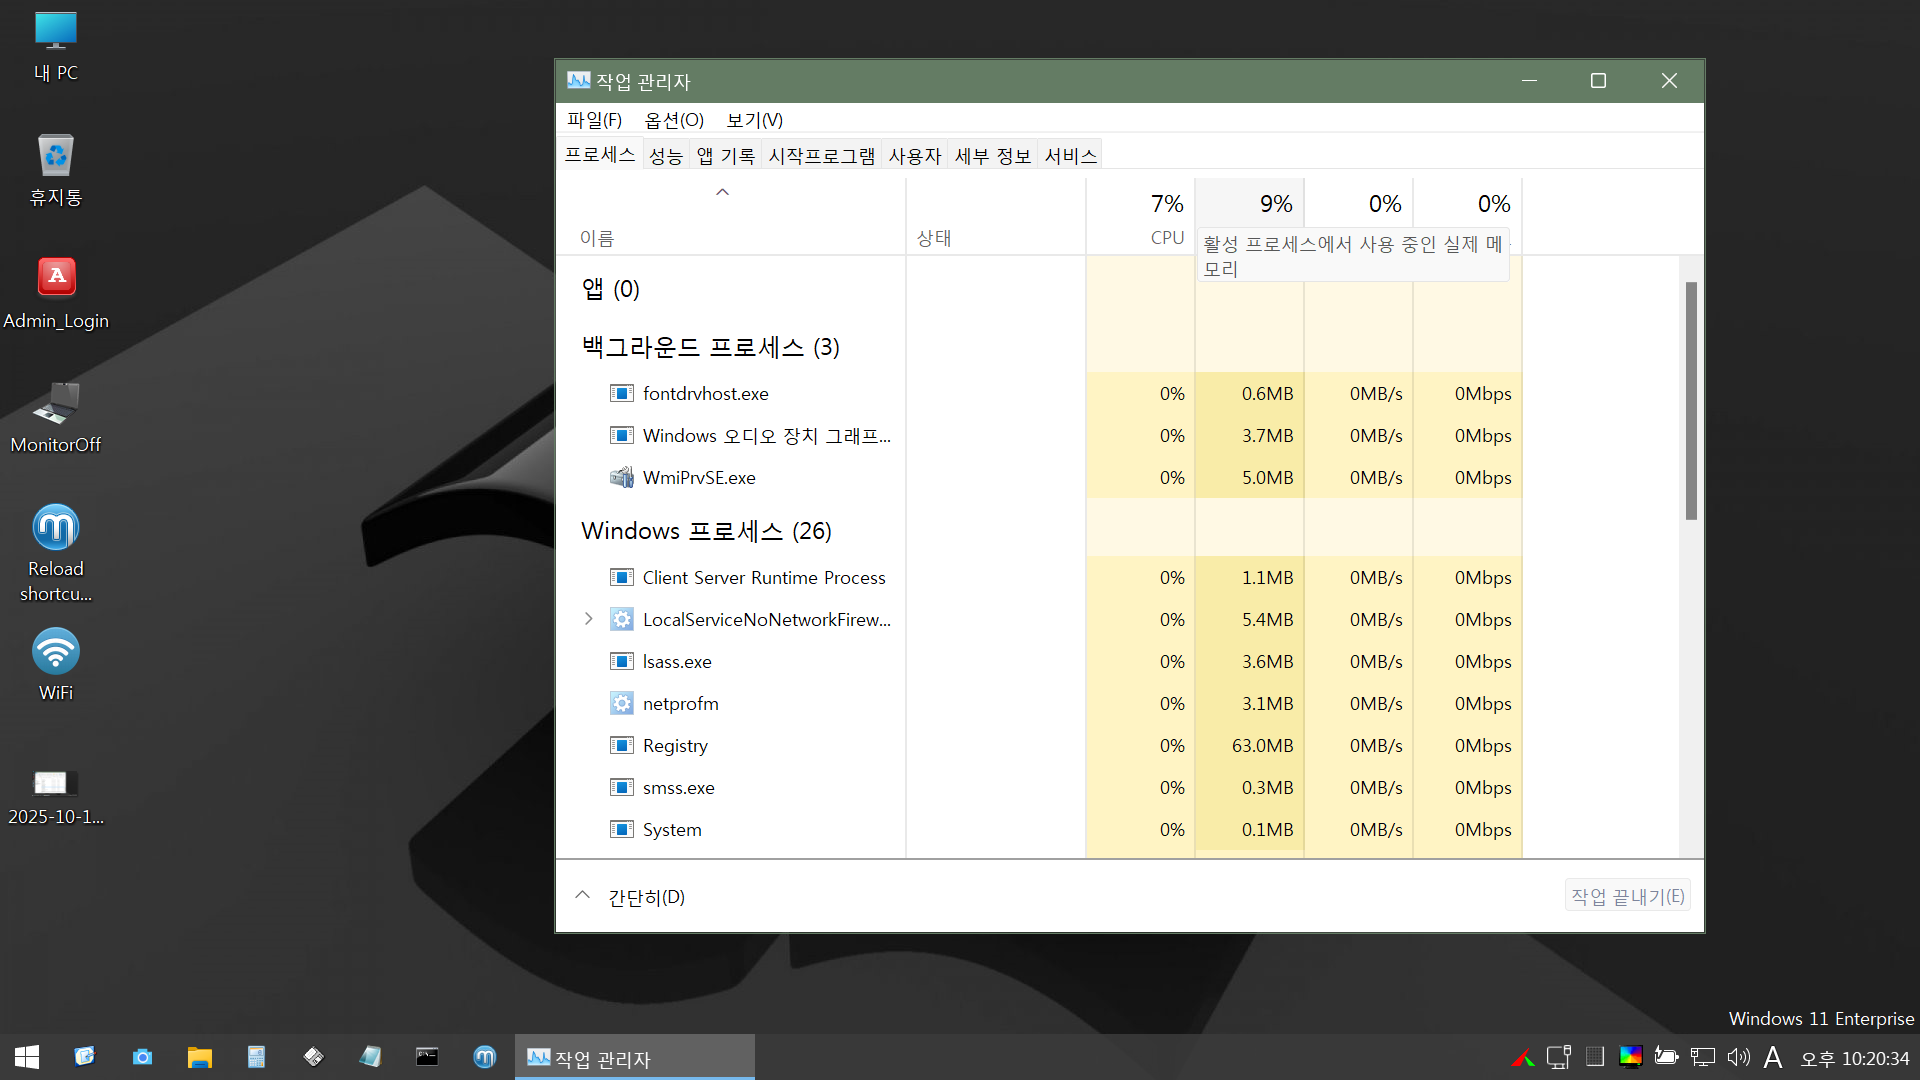1920x1080 pixels.
Task: Expand the LocalServiceNoNetworkFirewall process group
Action: tap(589, 620)
